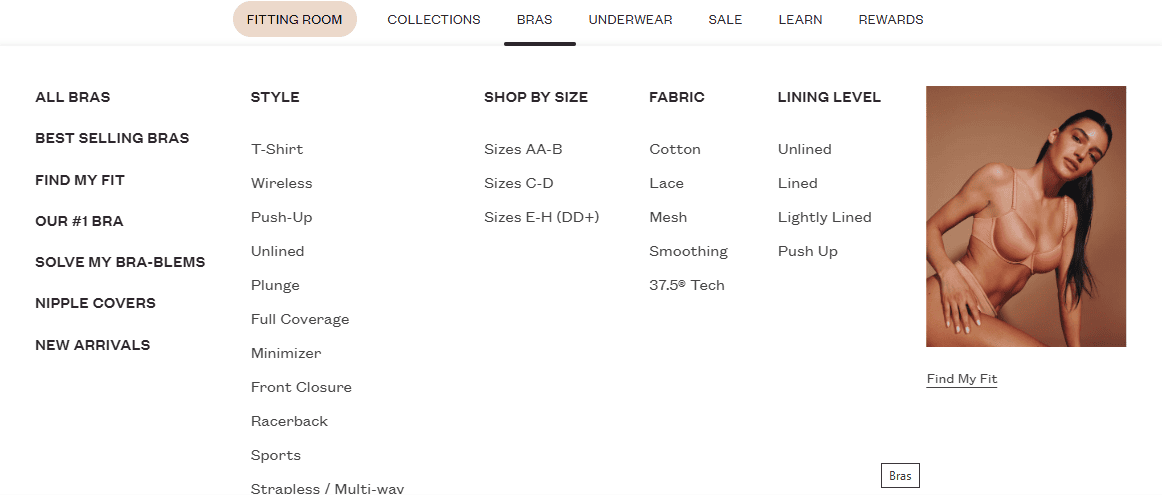Click the All Bras link
The height and width of the screenshot is (495, 1162).
[73, 97]
